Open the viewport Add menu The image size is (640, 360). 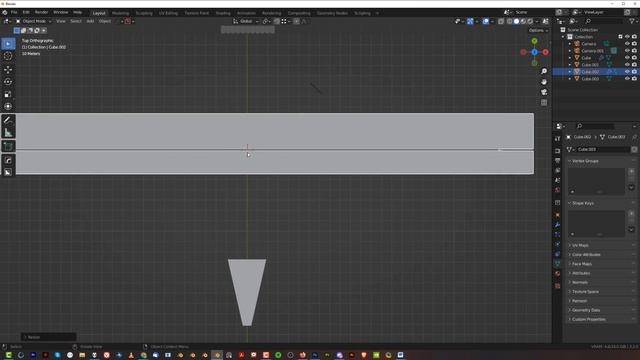point(90,21)
